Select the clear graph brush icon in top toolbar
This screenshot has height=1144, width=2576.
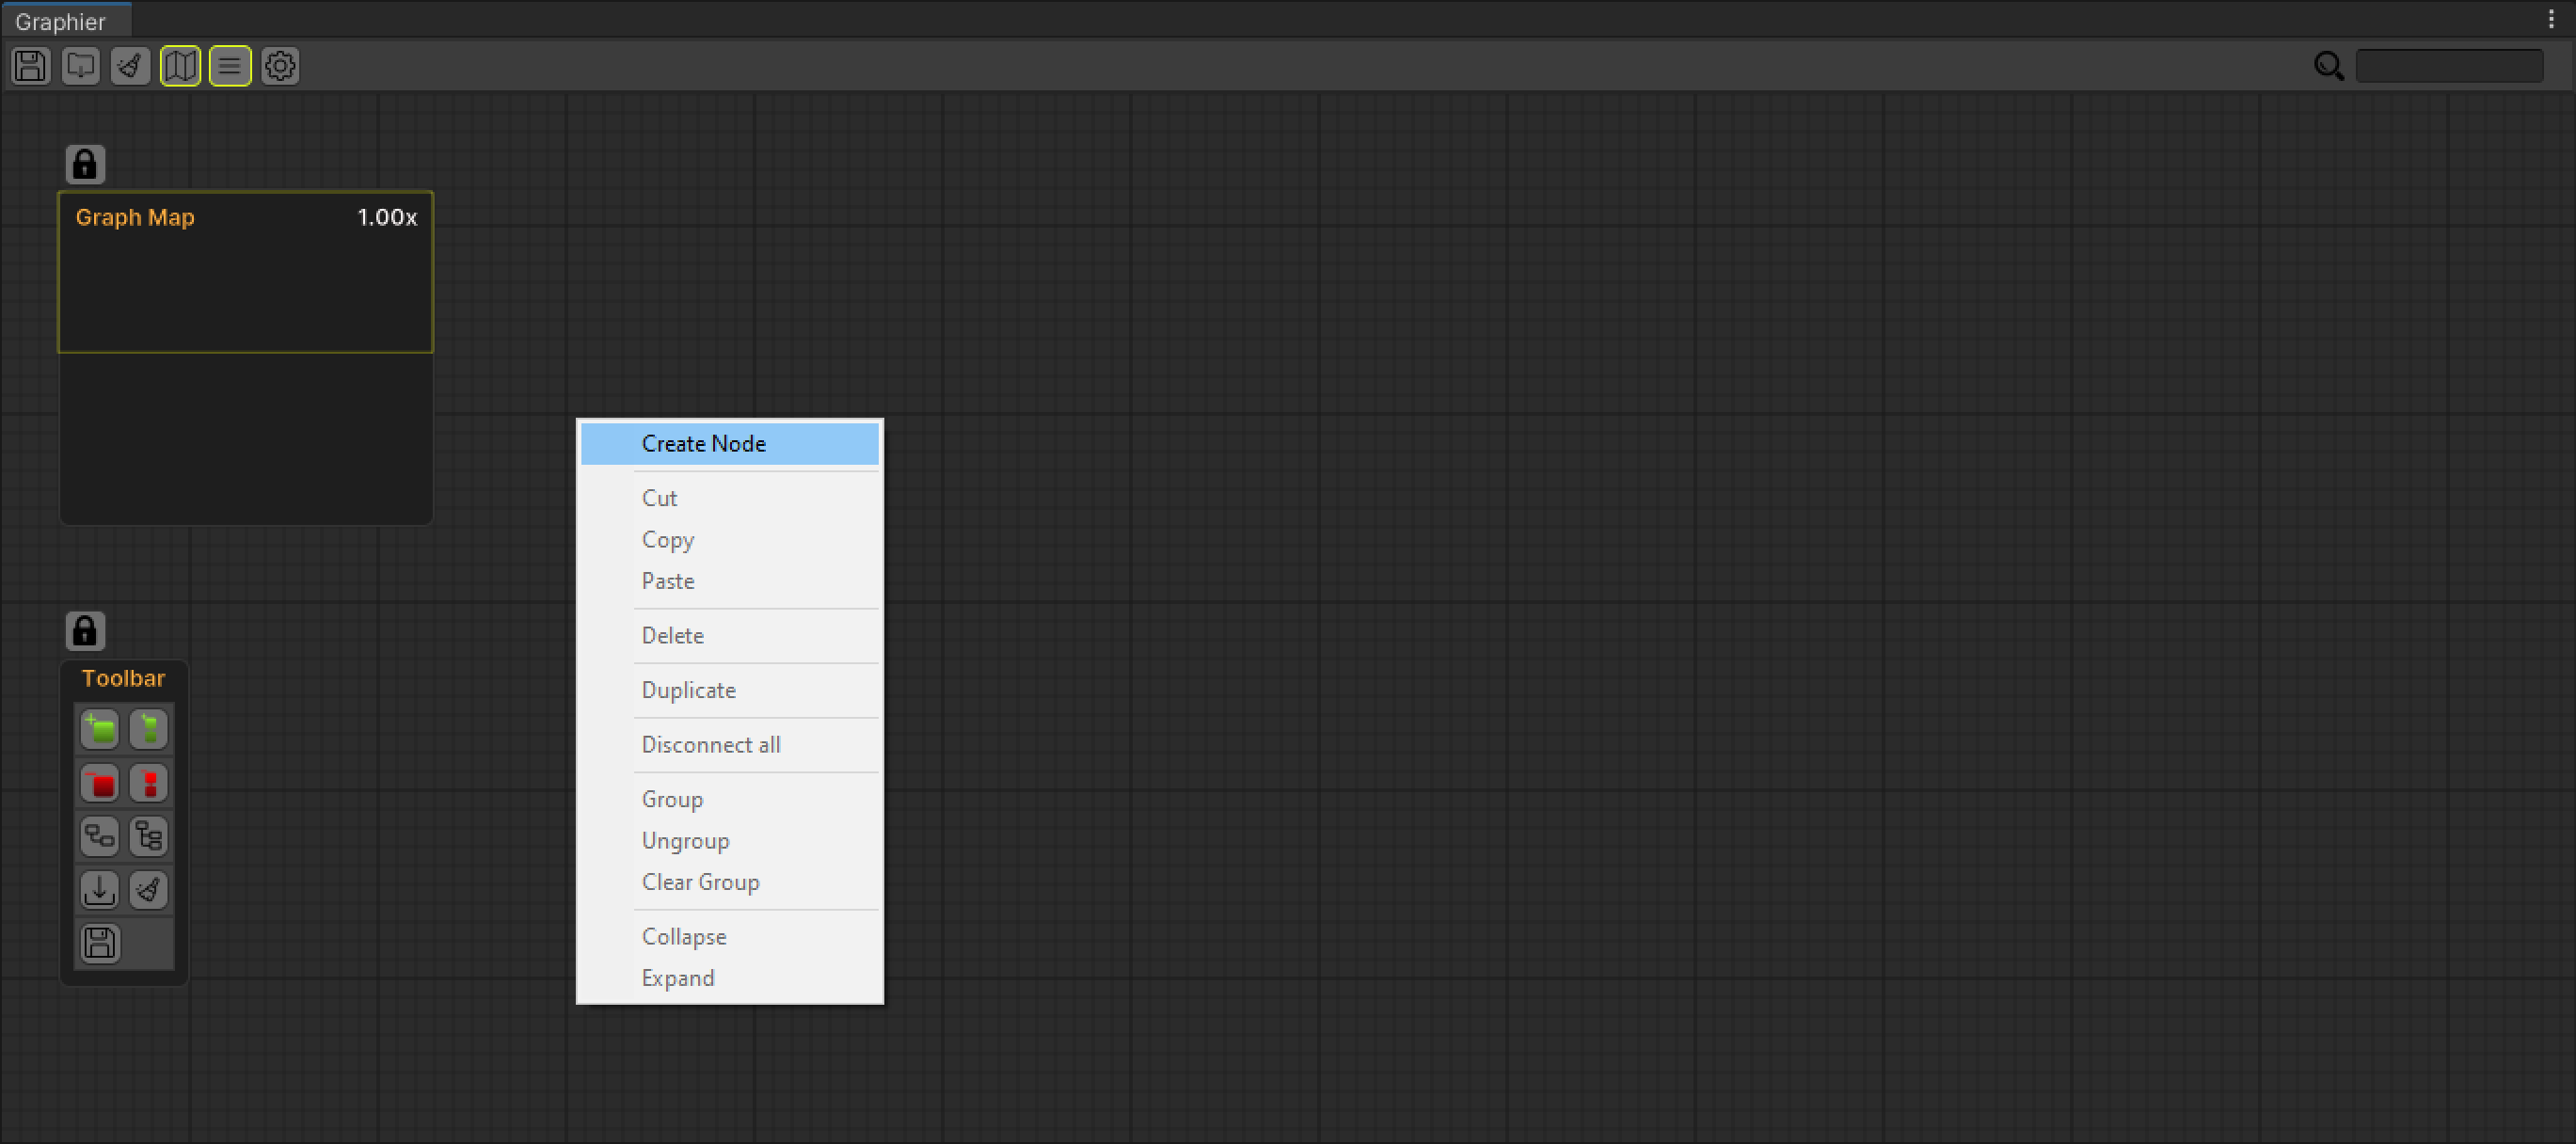pyautogui.click(x=130, y=66)
